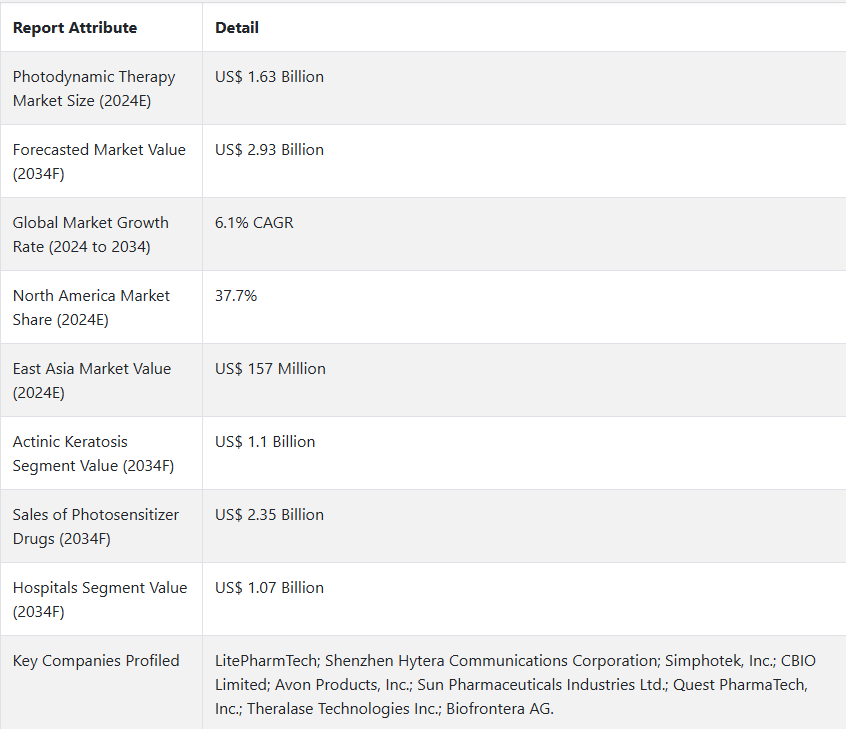Screen dimensions: 846x729
Task: Click the 'Report Attribute' column header
Action: pos(75,28)
